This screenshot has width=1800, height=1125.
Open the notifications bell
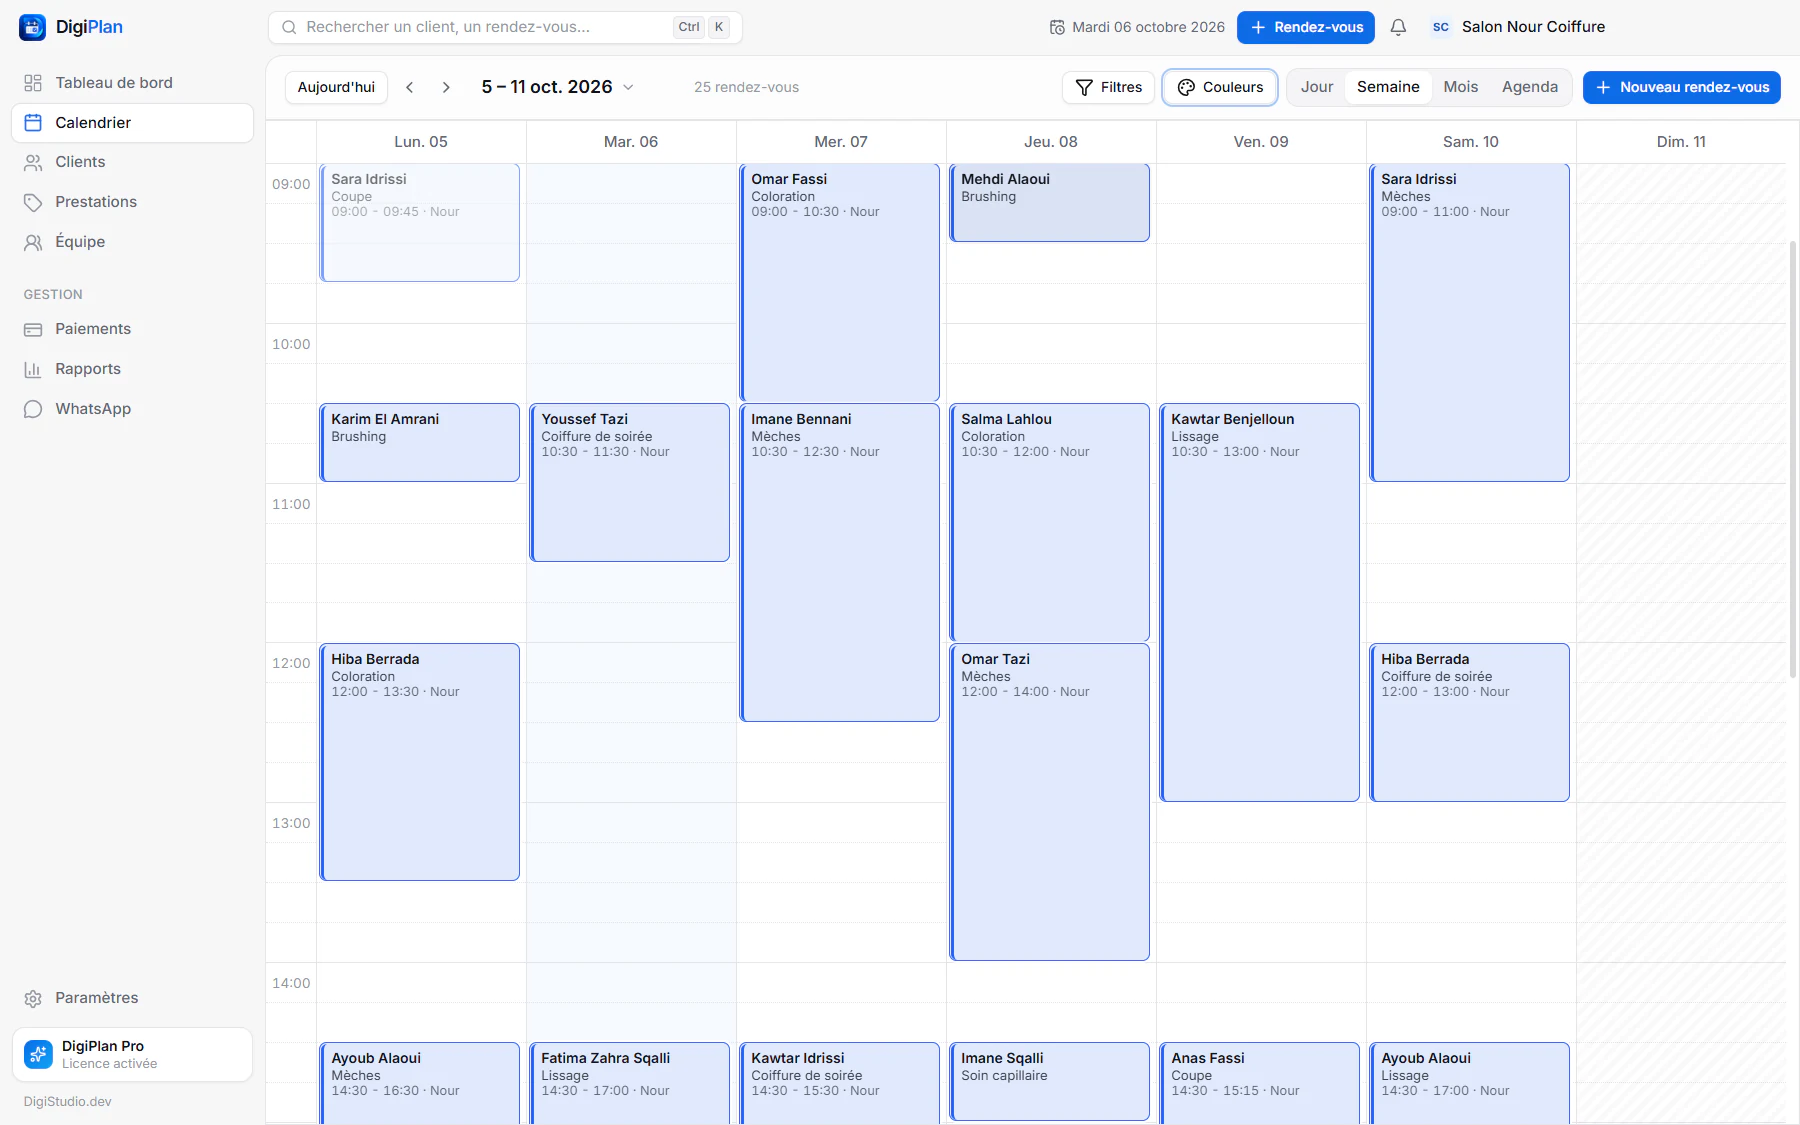[1398, 27]
